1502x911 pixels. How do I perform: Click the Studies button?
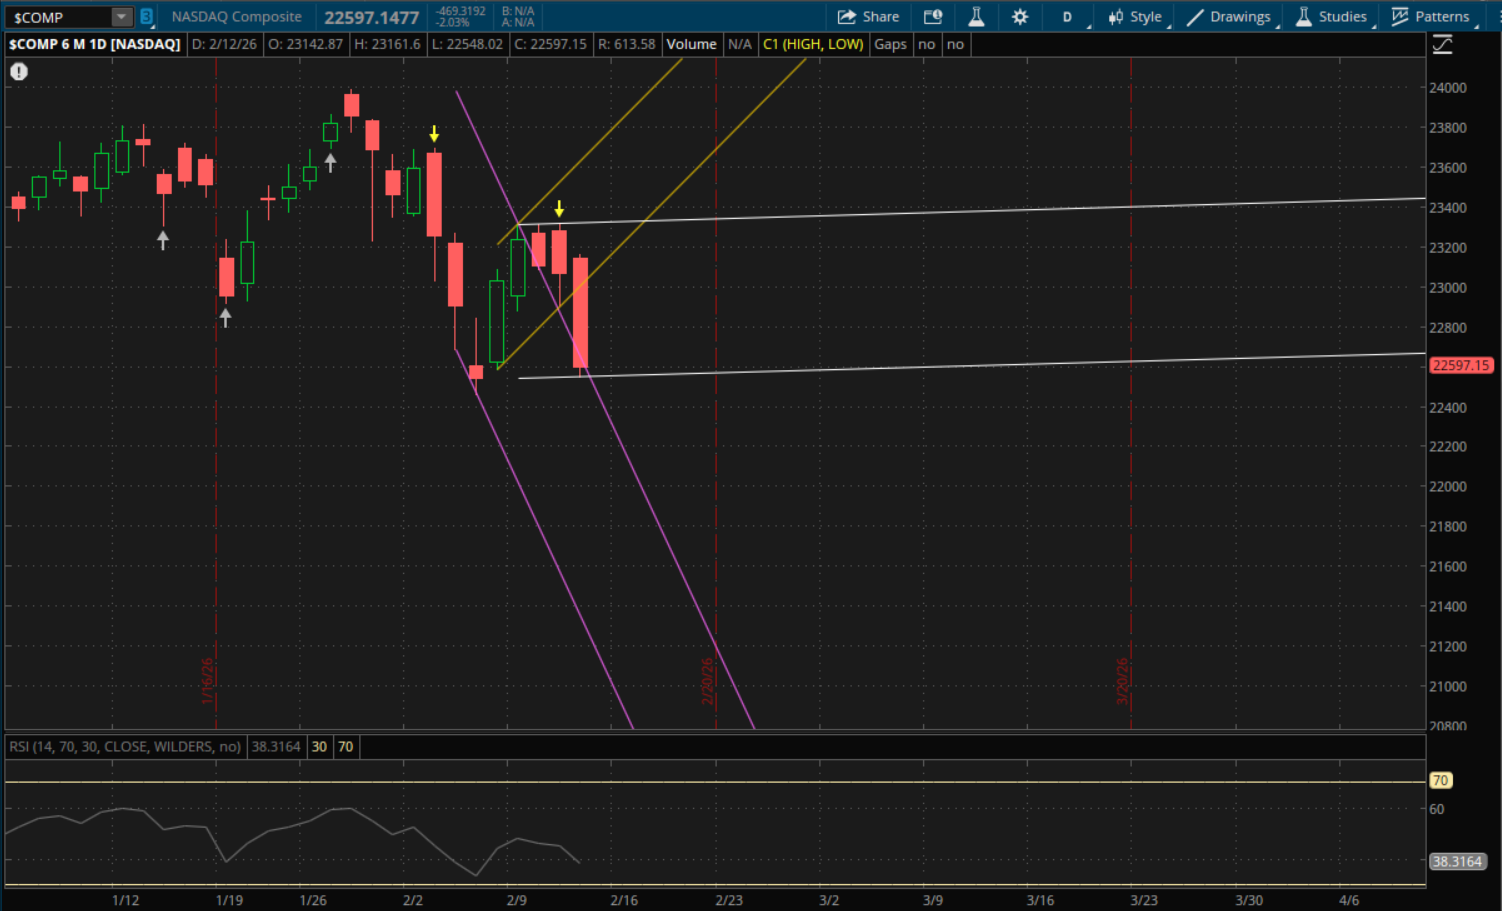[1331, 17]
